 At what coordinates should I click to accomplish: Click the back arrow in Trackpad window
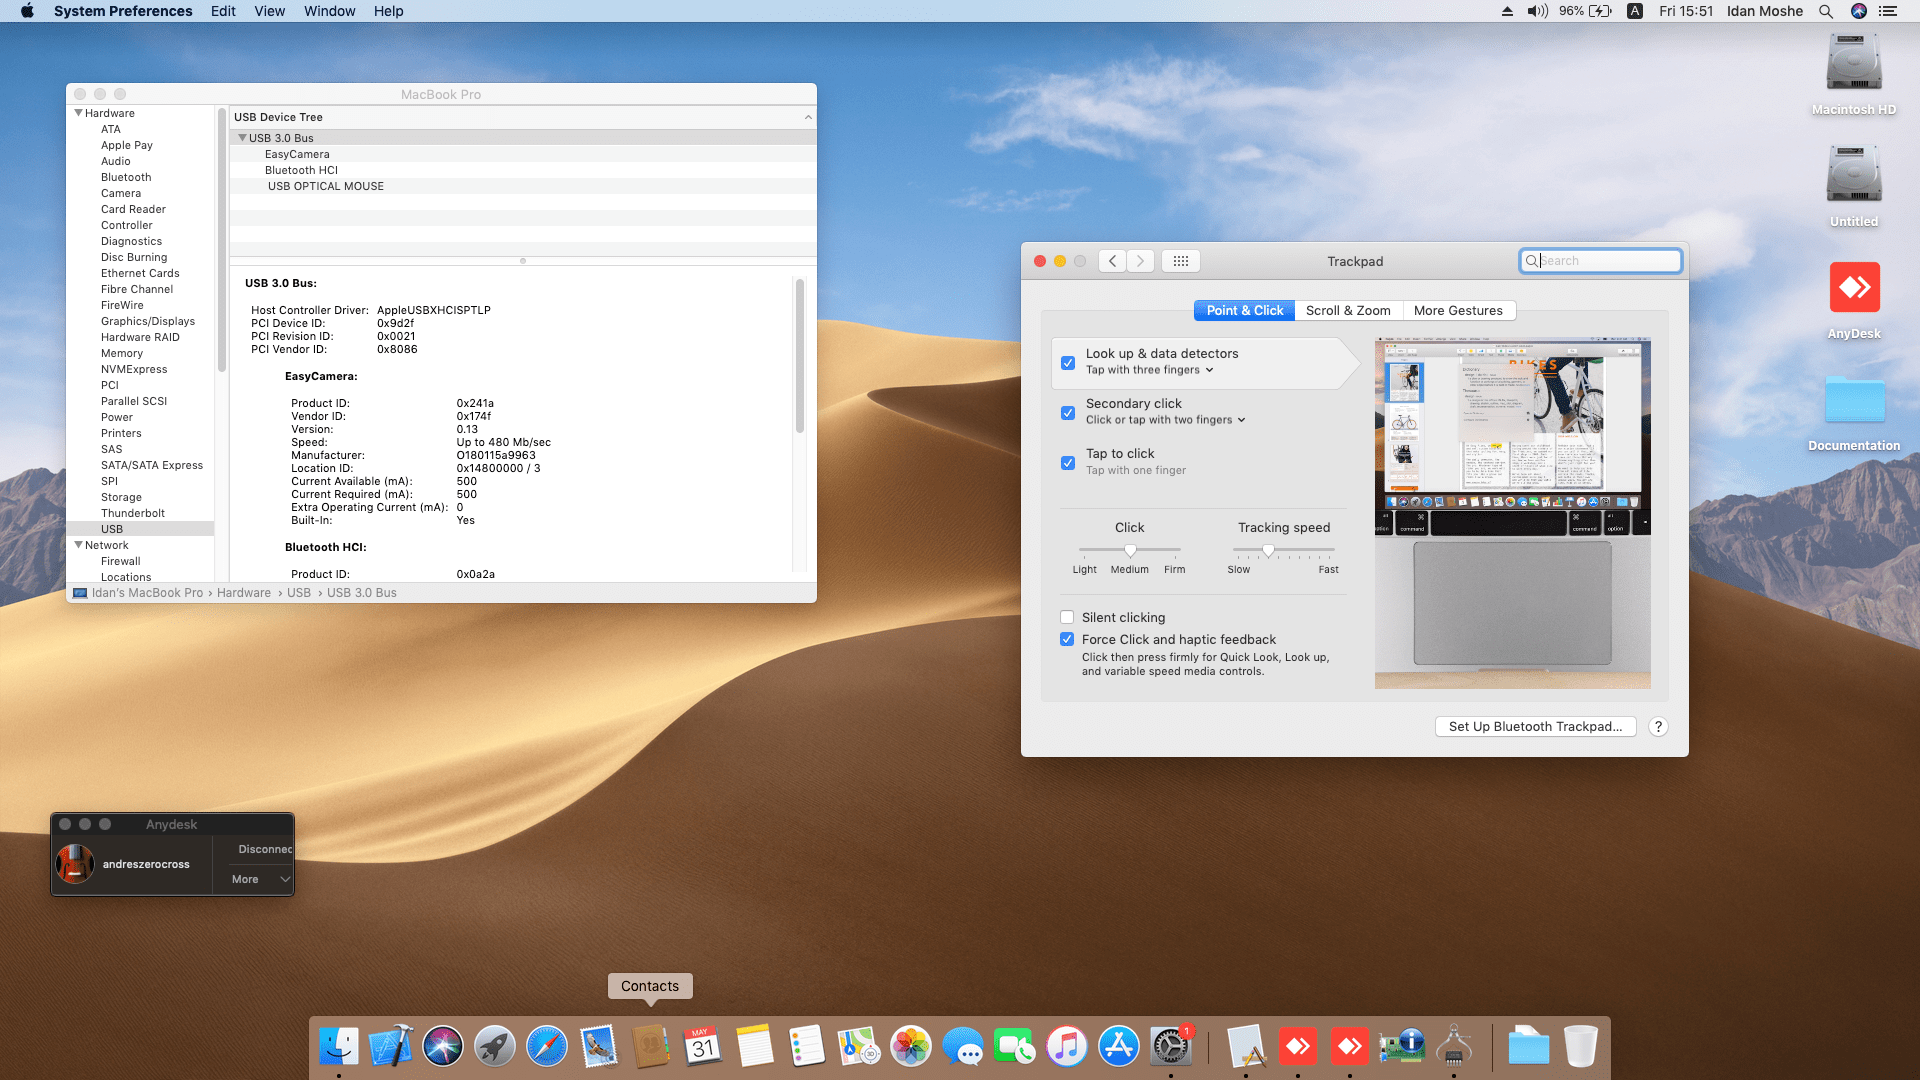1112,261
